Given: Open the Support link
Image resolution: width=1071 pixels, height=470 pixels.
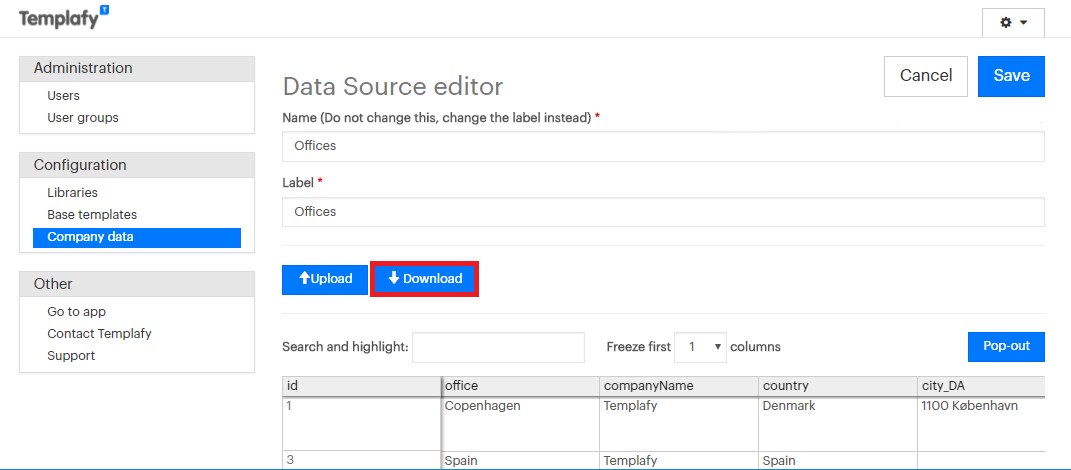Looking at the screenshot, I should coord(71,356).
